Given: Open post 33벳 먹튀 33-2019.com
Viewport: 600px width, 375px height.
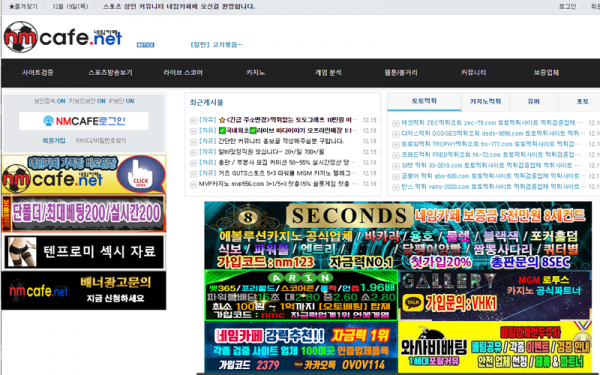Looking at the screenshot, I should (x=492, y=166).
